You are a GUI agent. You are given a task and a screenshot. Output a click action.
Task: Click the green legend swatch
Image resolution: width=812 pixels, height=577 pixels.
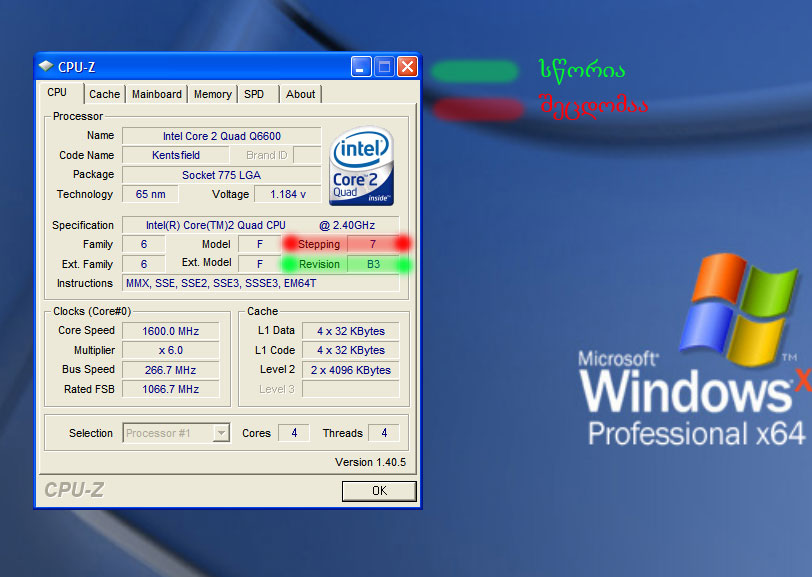tap(474, 71)
